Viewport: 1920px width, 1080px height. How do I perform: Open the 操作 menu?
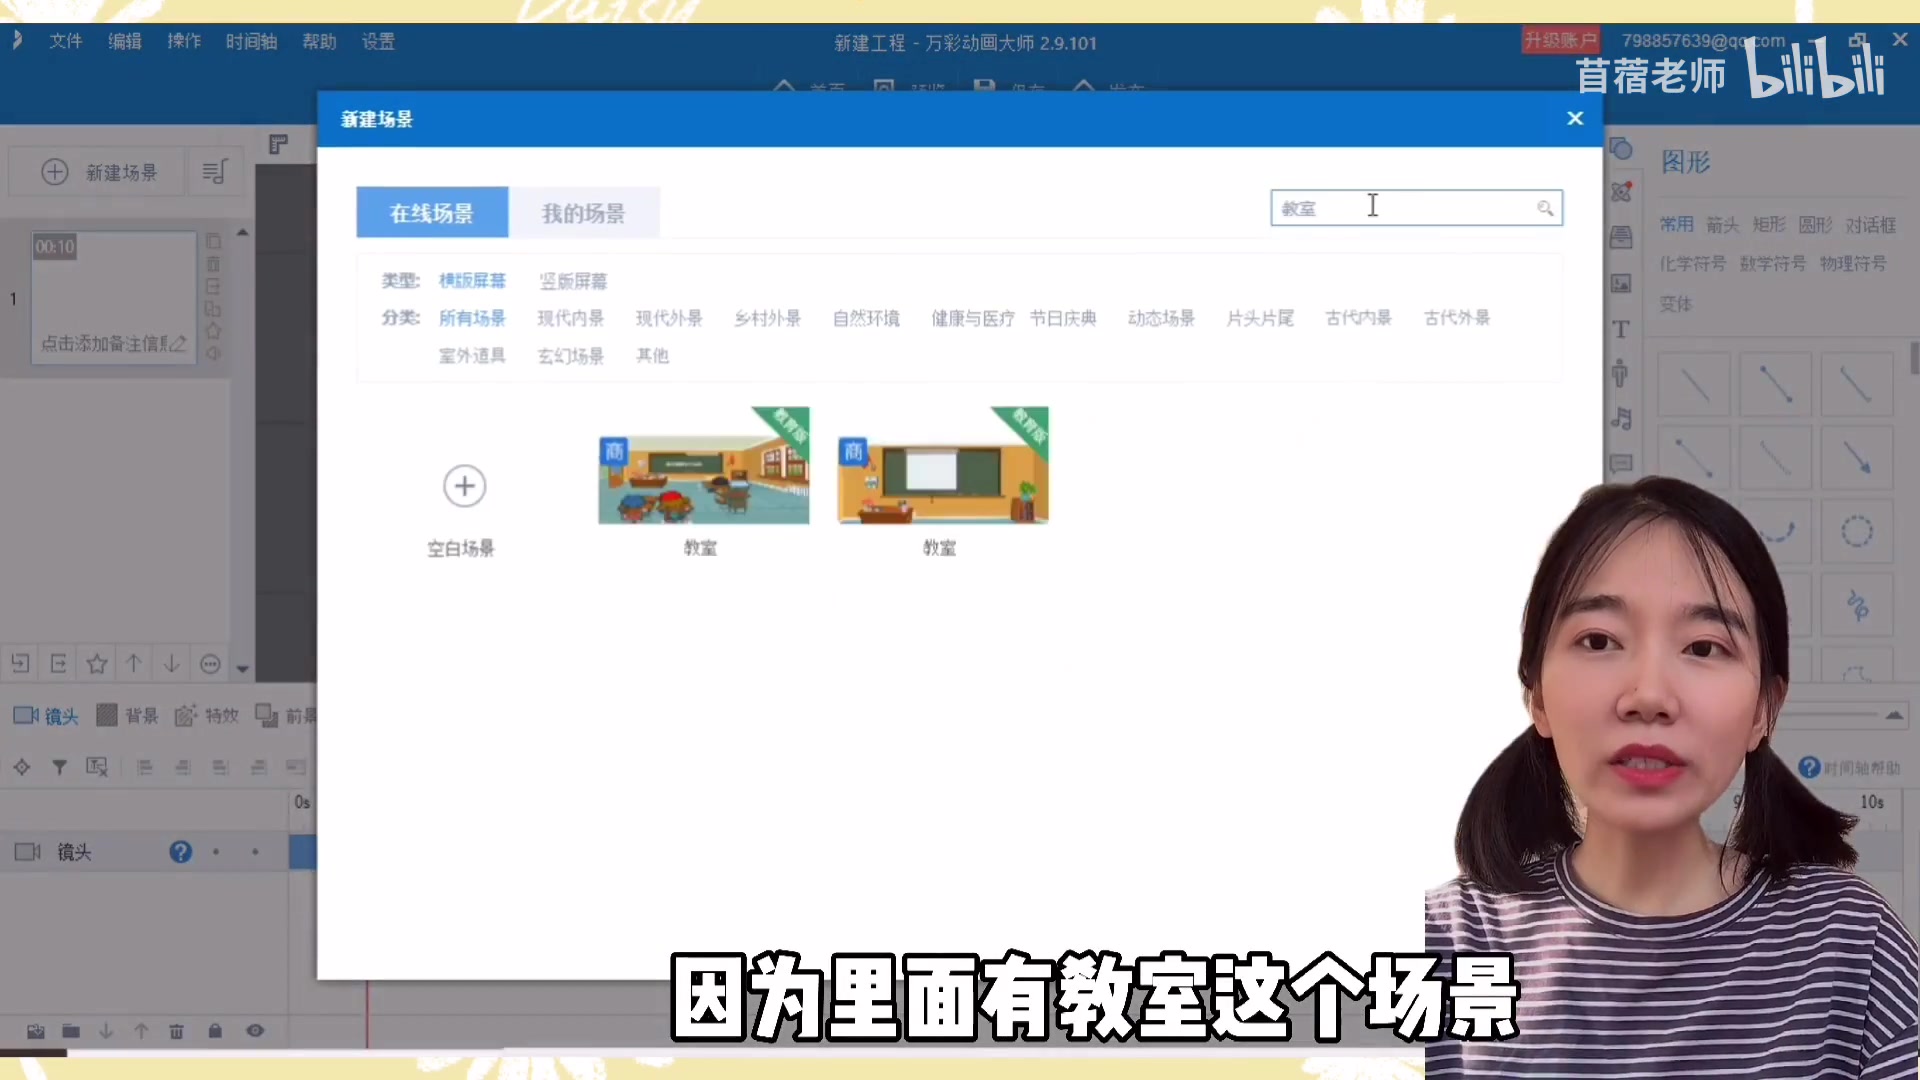184,41
